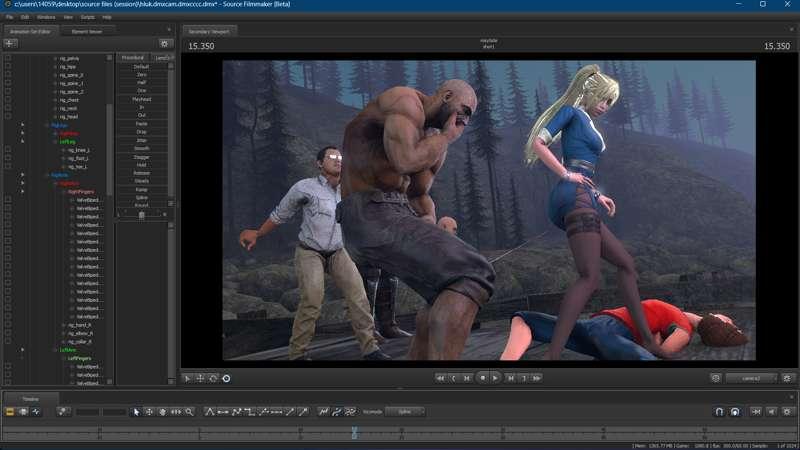
Task: Tick the checkbox beside rig_knee_L
Action: click(8, 150)
